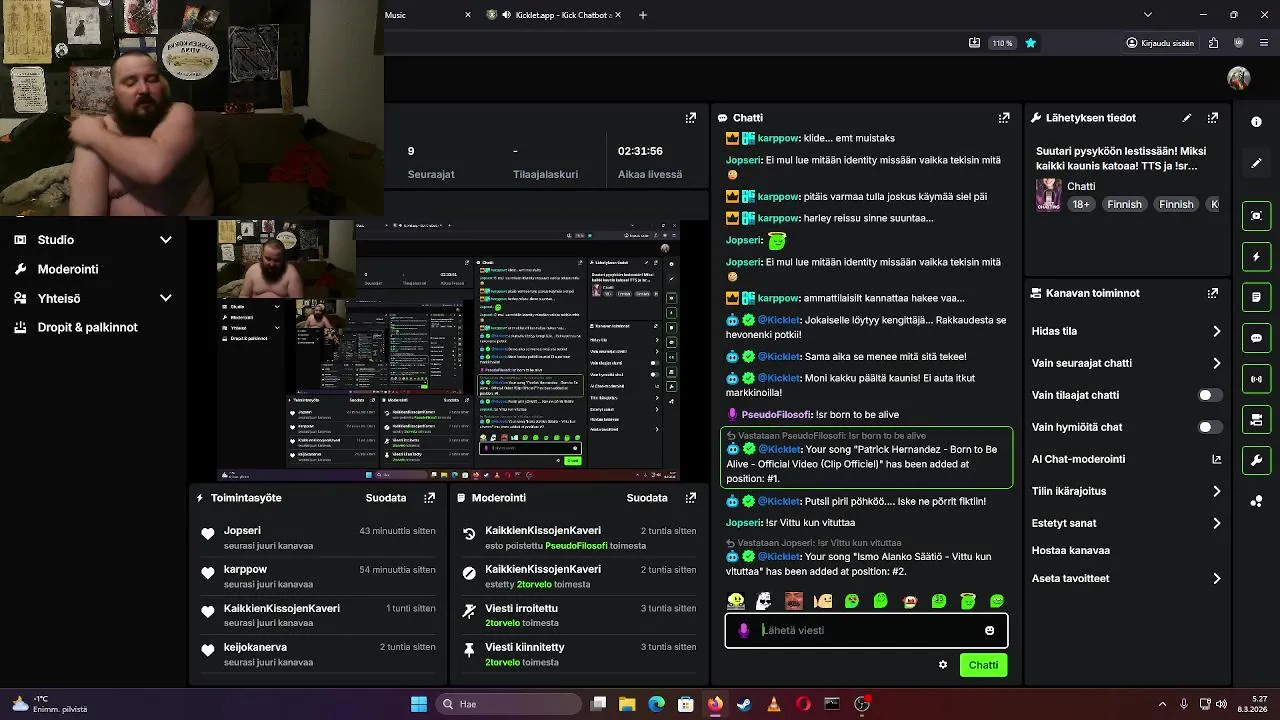Toggle the chat bubble widget icon
Image resolution: width=1280 pixels, height=720 pixels.
coord(1256,338)
